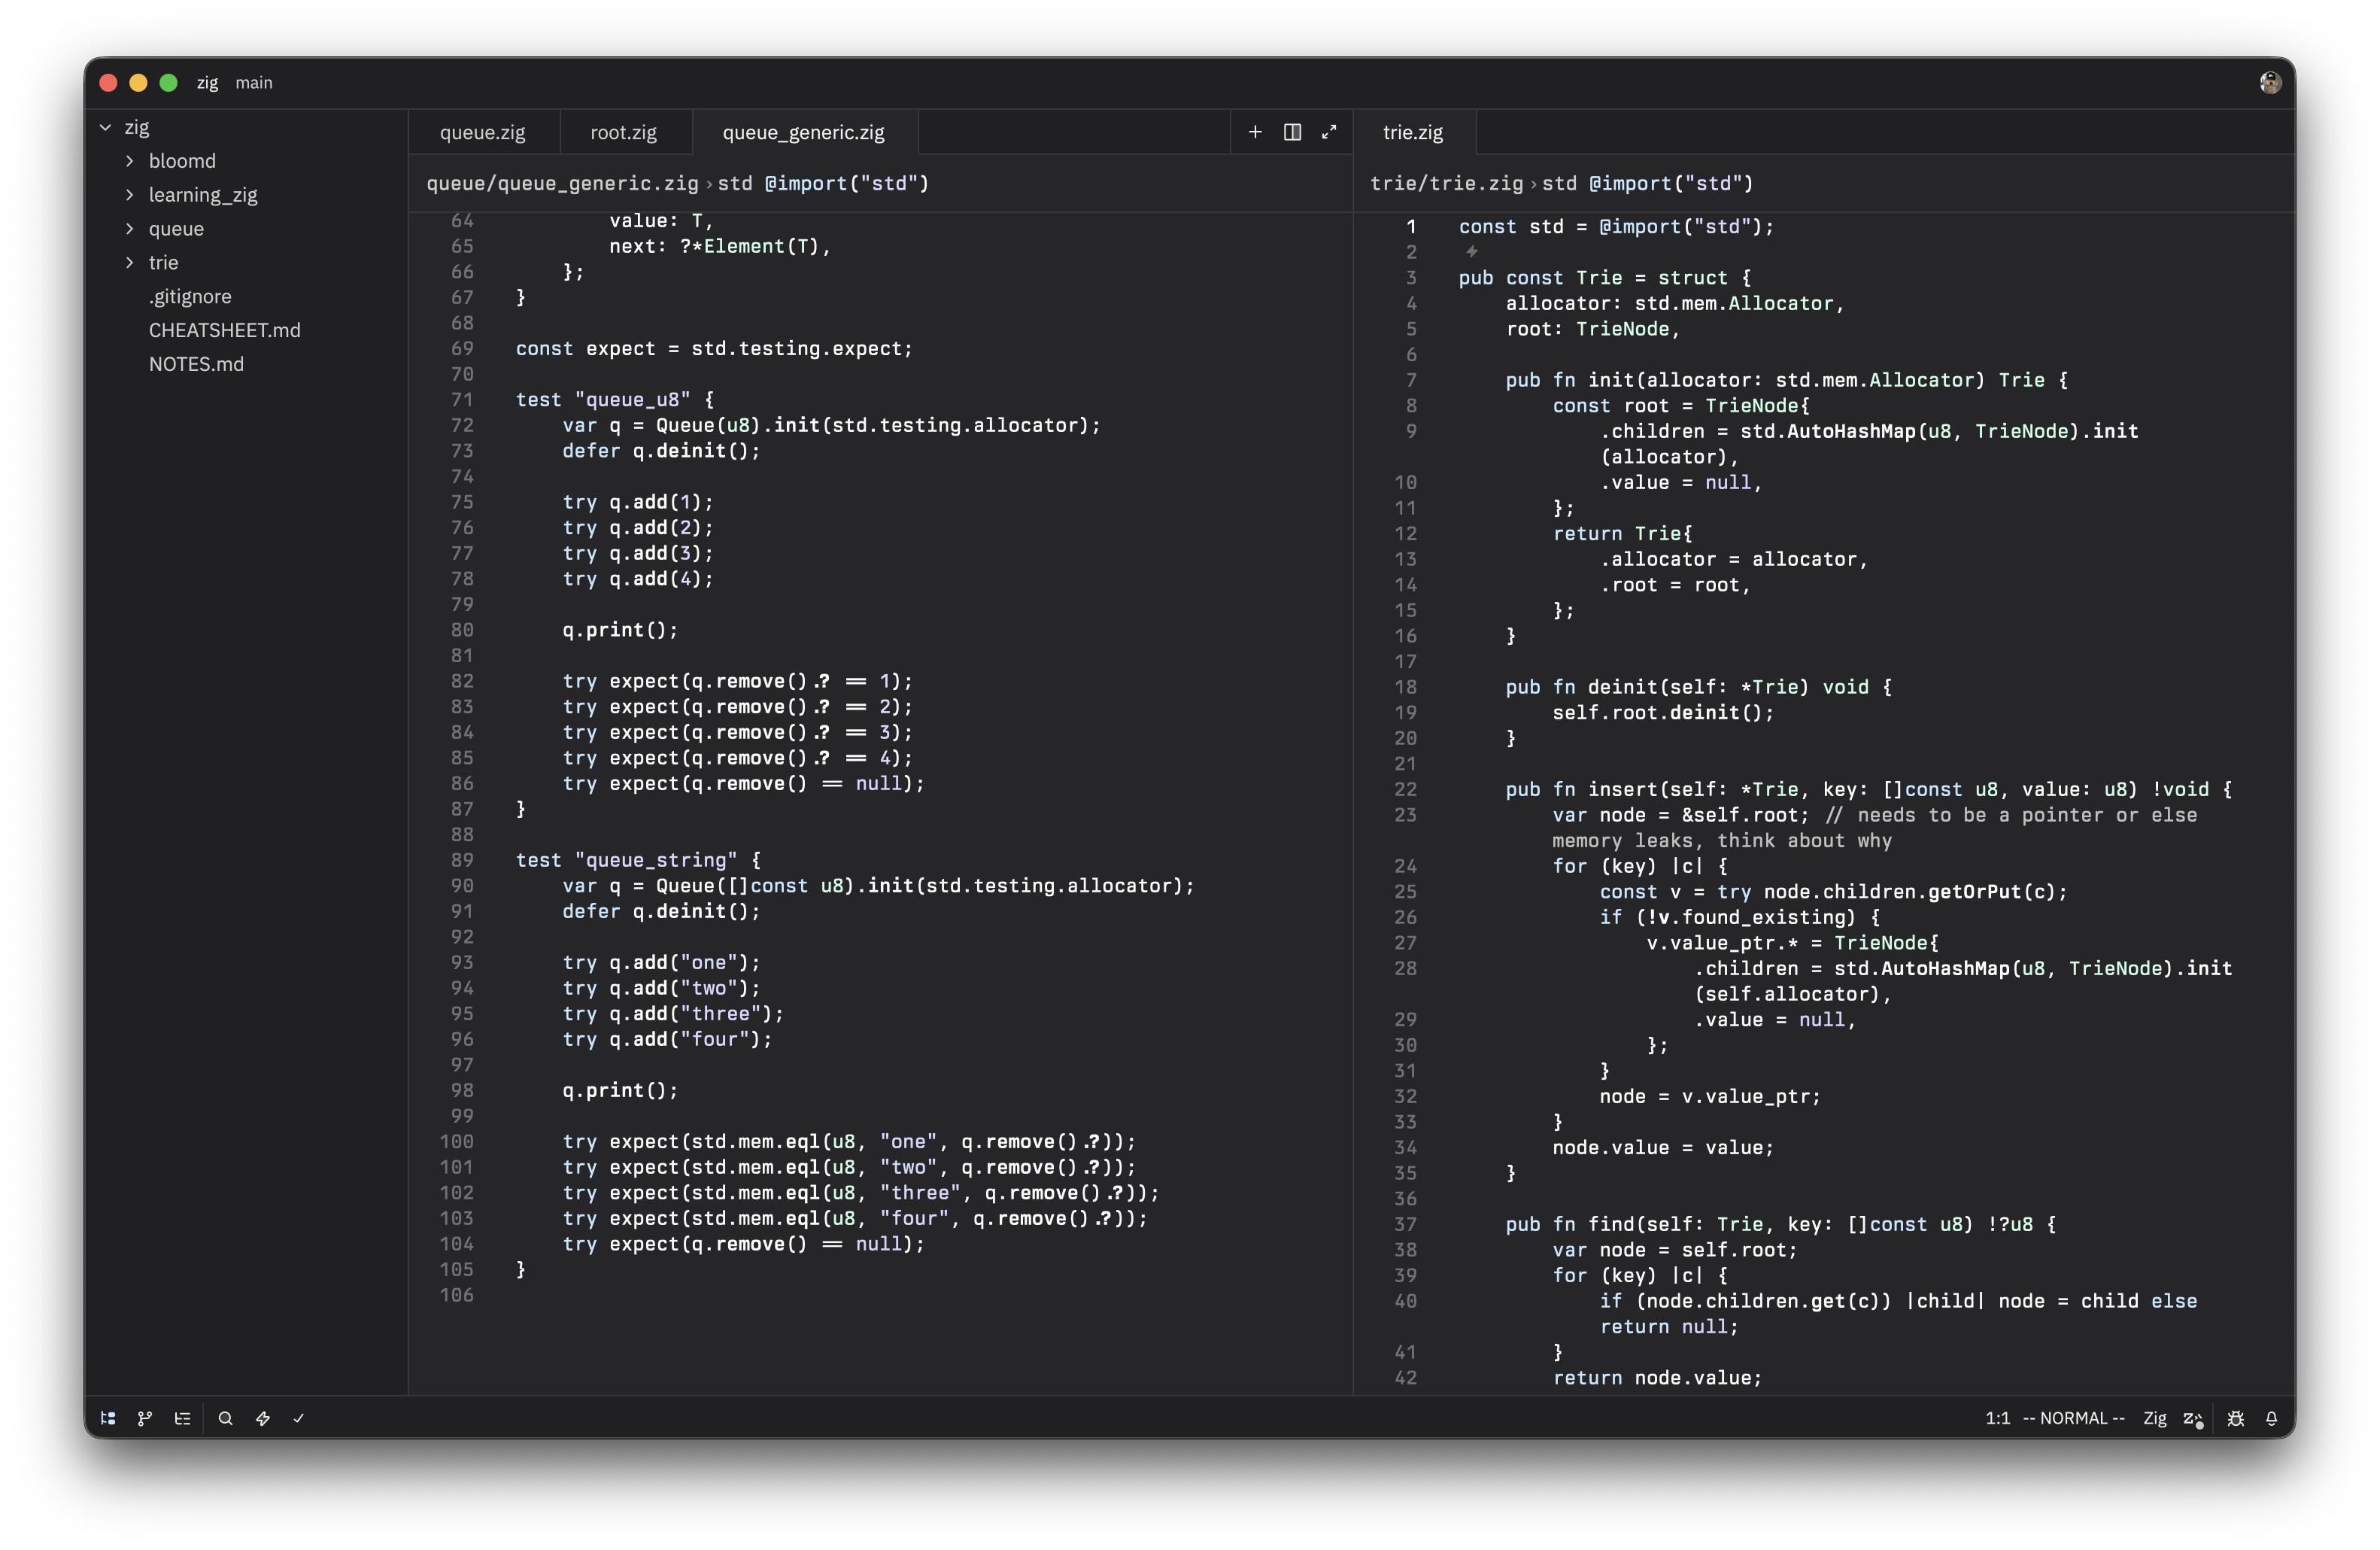
Task: Click the Zed edit prediction status icon
Action: (2193, 1418)
